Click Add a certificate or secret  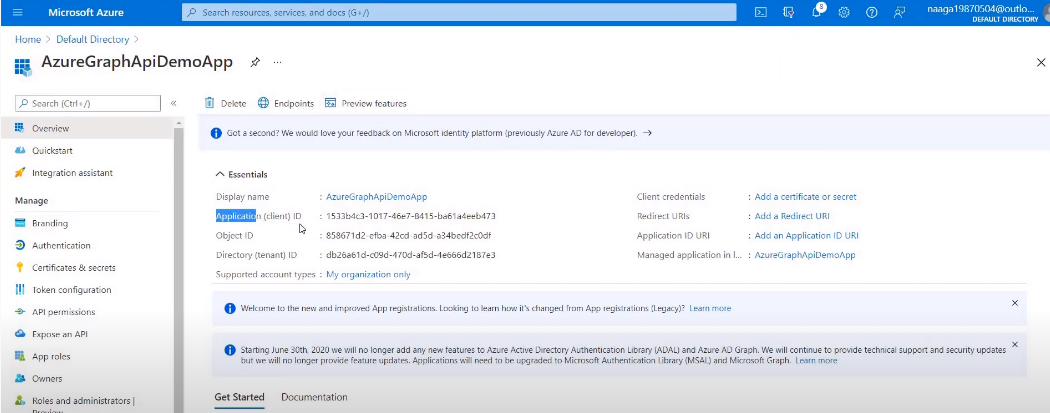tap(805, 197)
